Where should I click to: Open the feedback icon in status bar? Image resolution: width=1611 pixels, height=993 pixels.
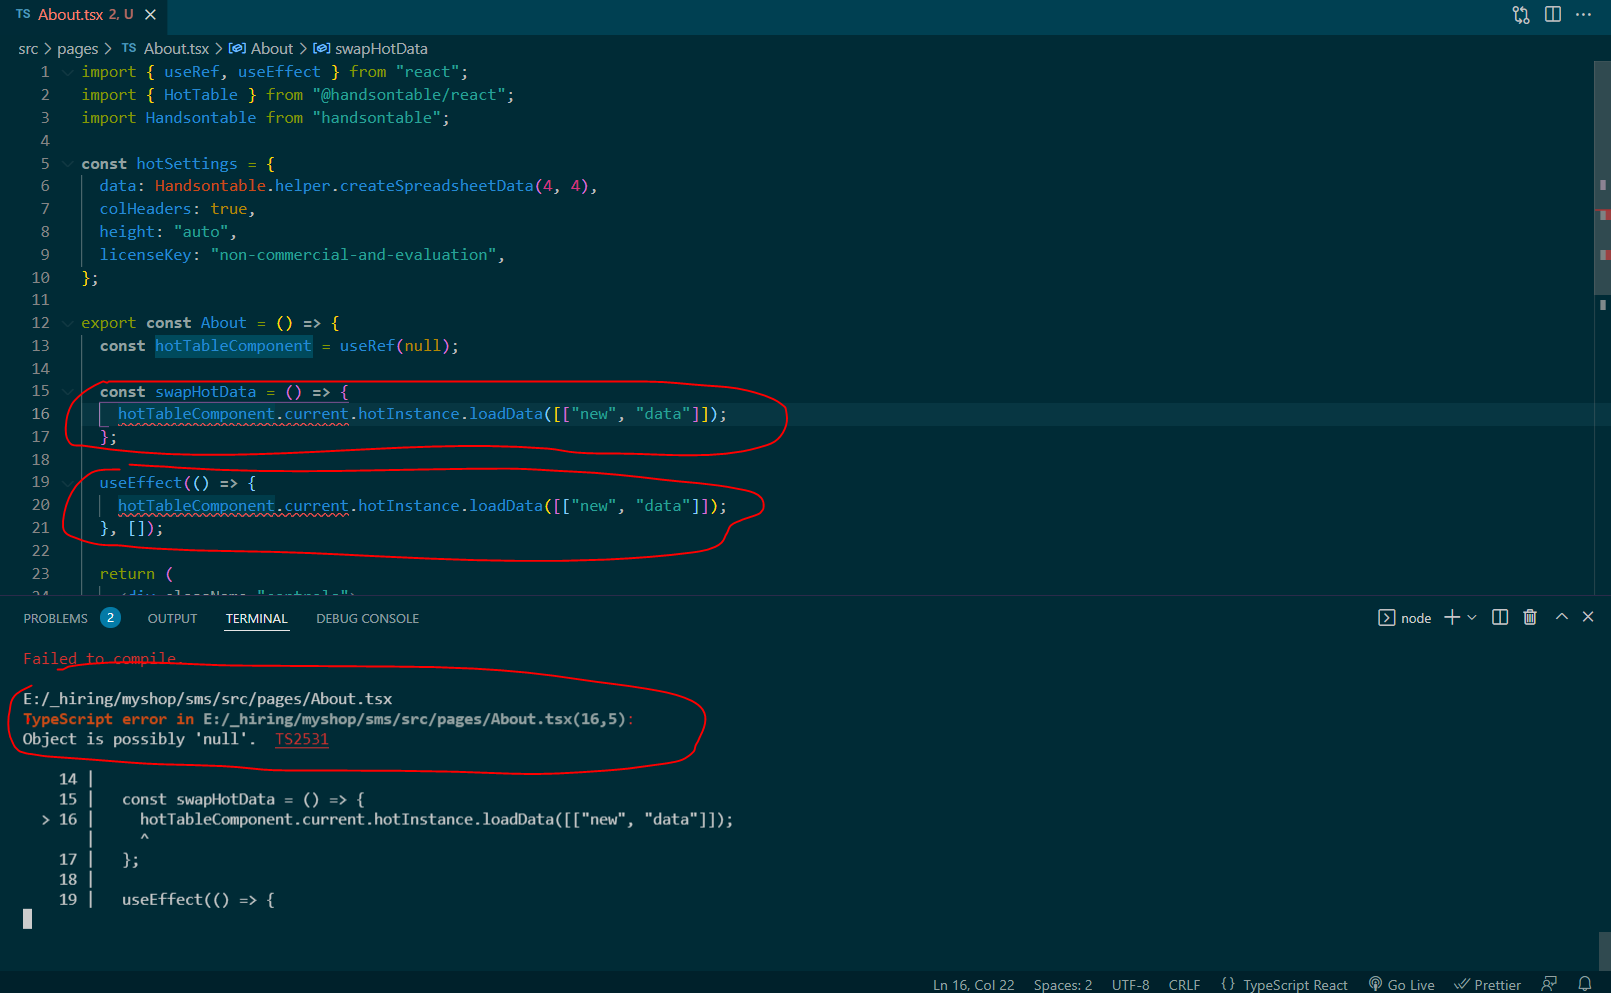[1550, 984]
